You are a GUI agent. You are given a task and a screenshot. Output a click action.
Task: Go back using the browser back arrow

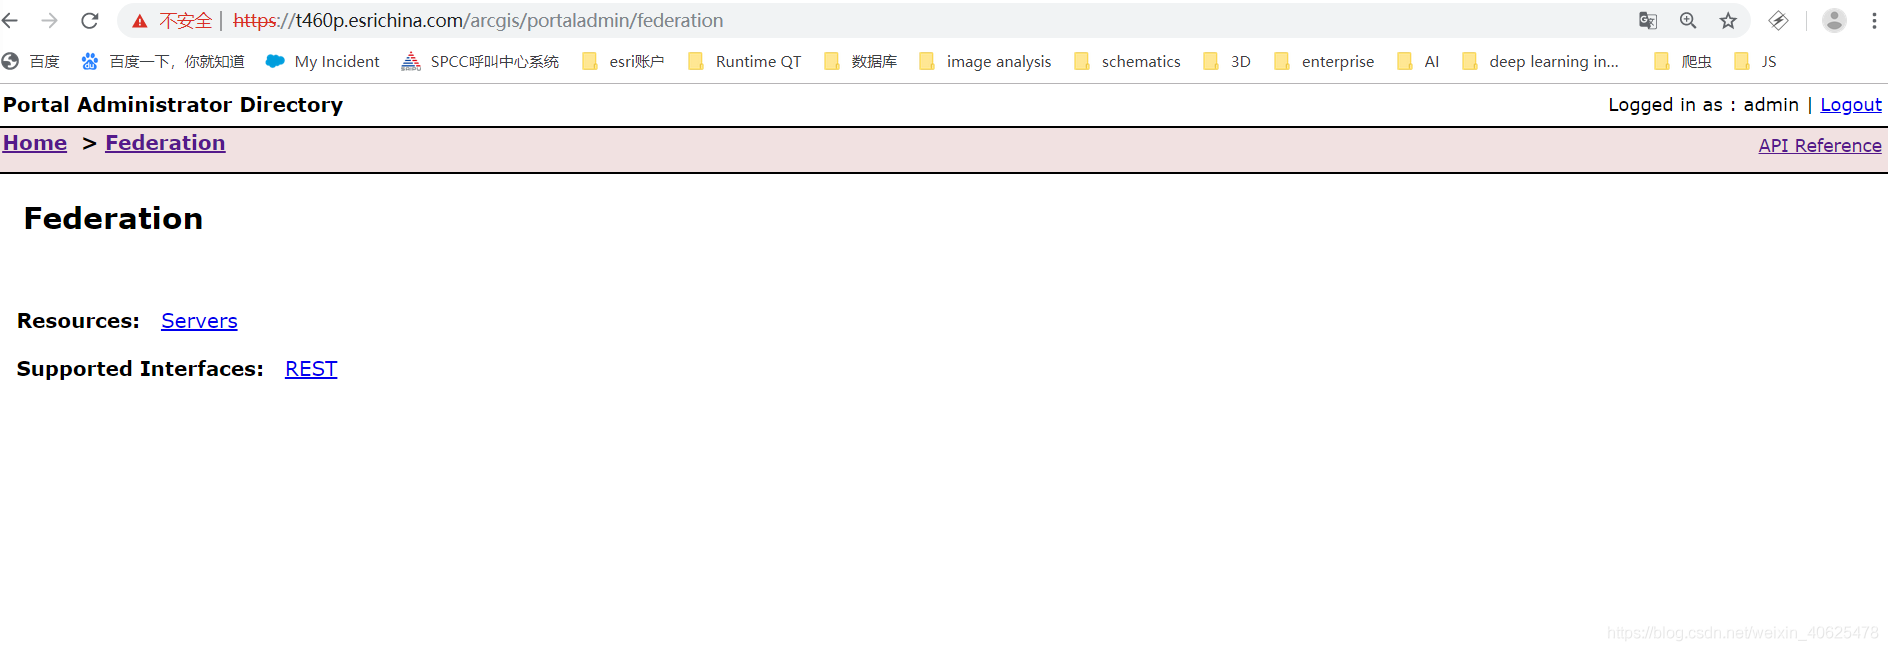point(10,20)
